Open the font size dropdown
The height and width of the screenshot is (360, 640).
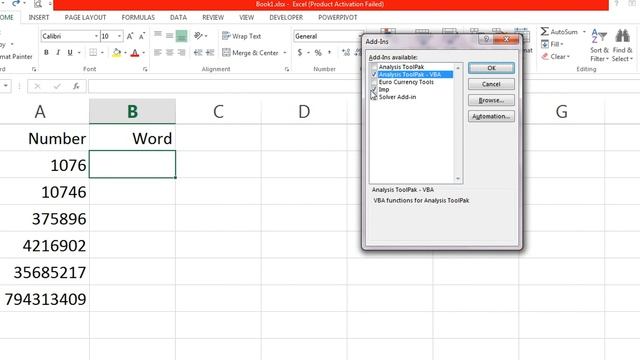(x=119, y=36)
